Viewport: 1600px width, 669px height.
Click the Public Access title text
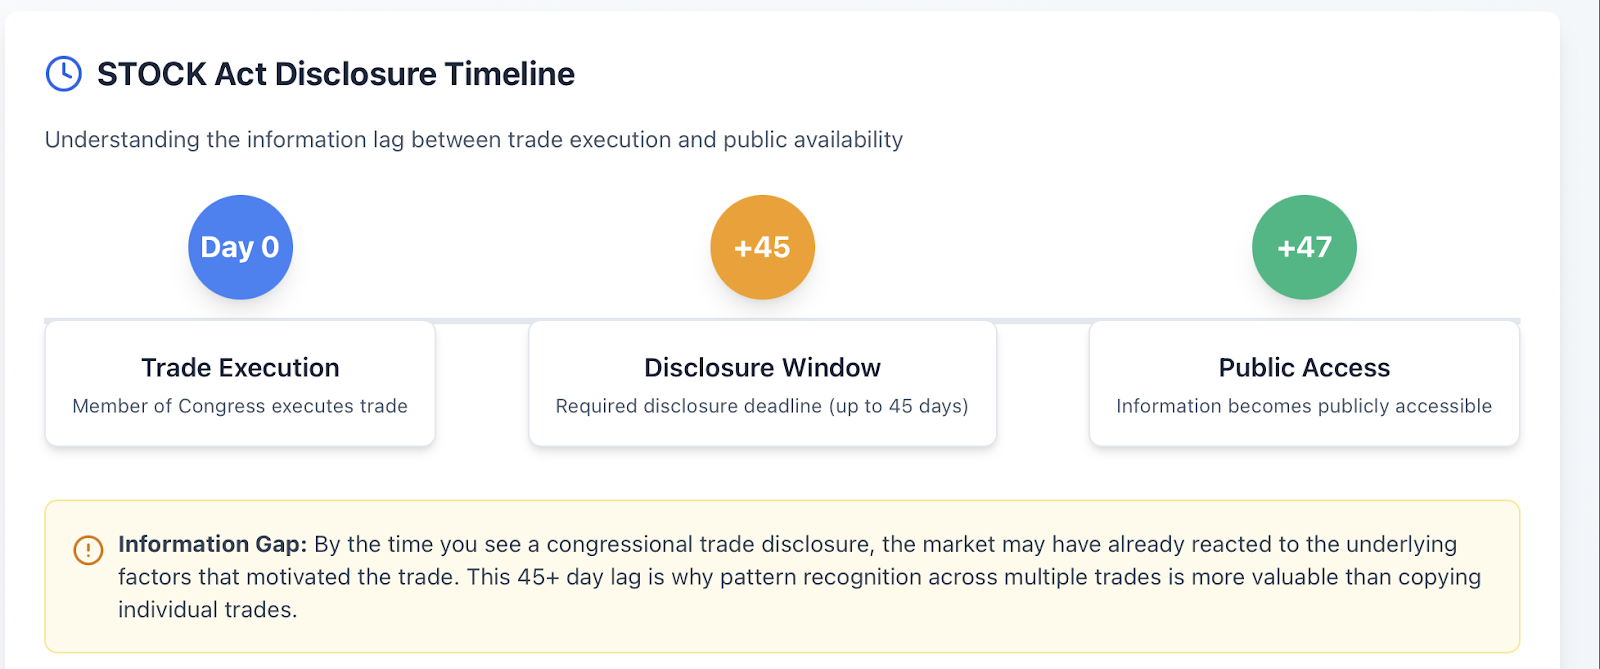tap(1304, 368)
